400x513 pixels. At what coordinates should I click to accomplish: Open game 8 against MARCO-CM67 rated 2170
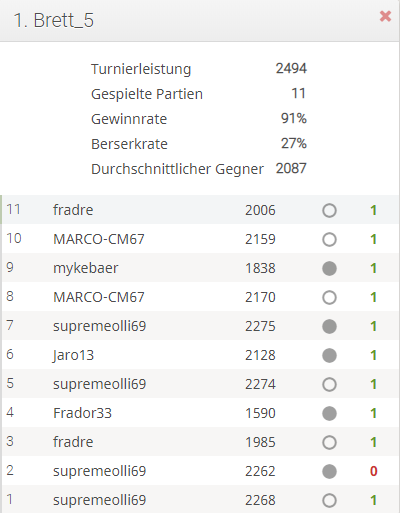click(201, 297)
